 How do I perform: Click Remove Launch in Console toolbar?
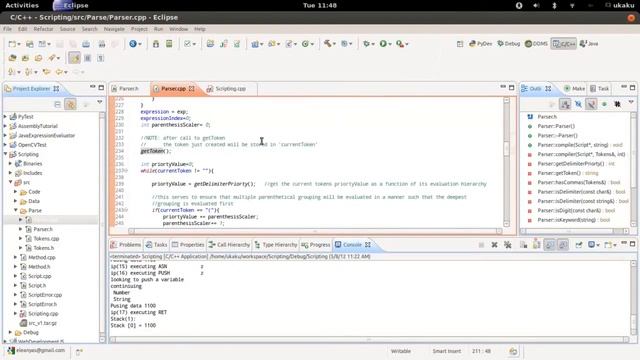tap(494, 244)
